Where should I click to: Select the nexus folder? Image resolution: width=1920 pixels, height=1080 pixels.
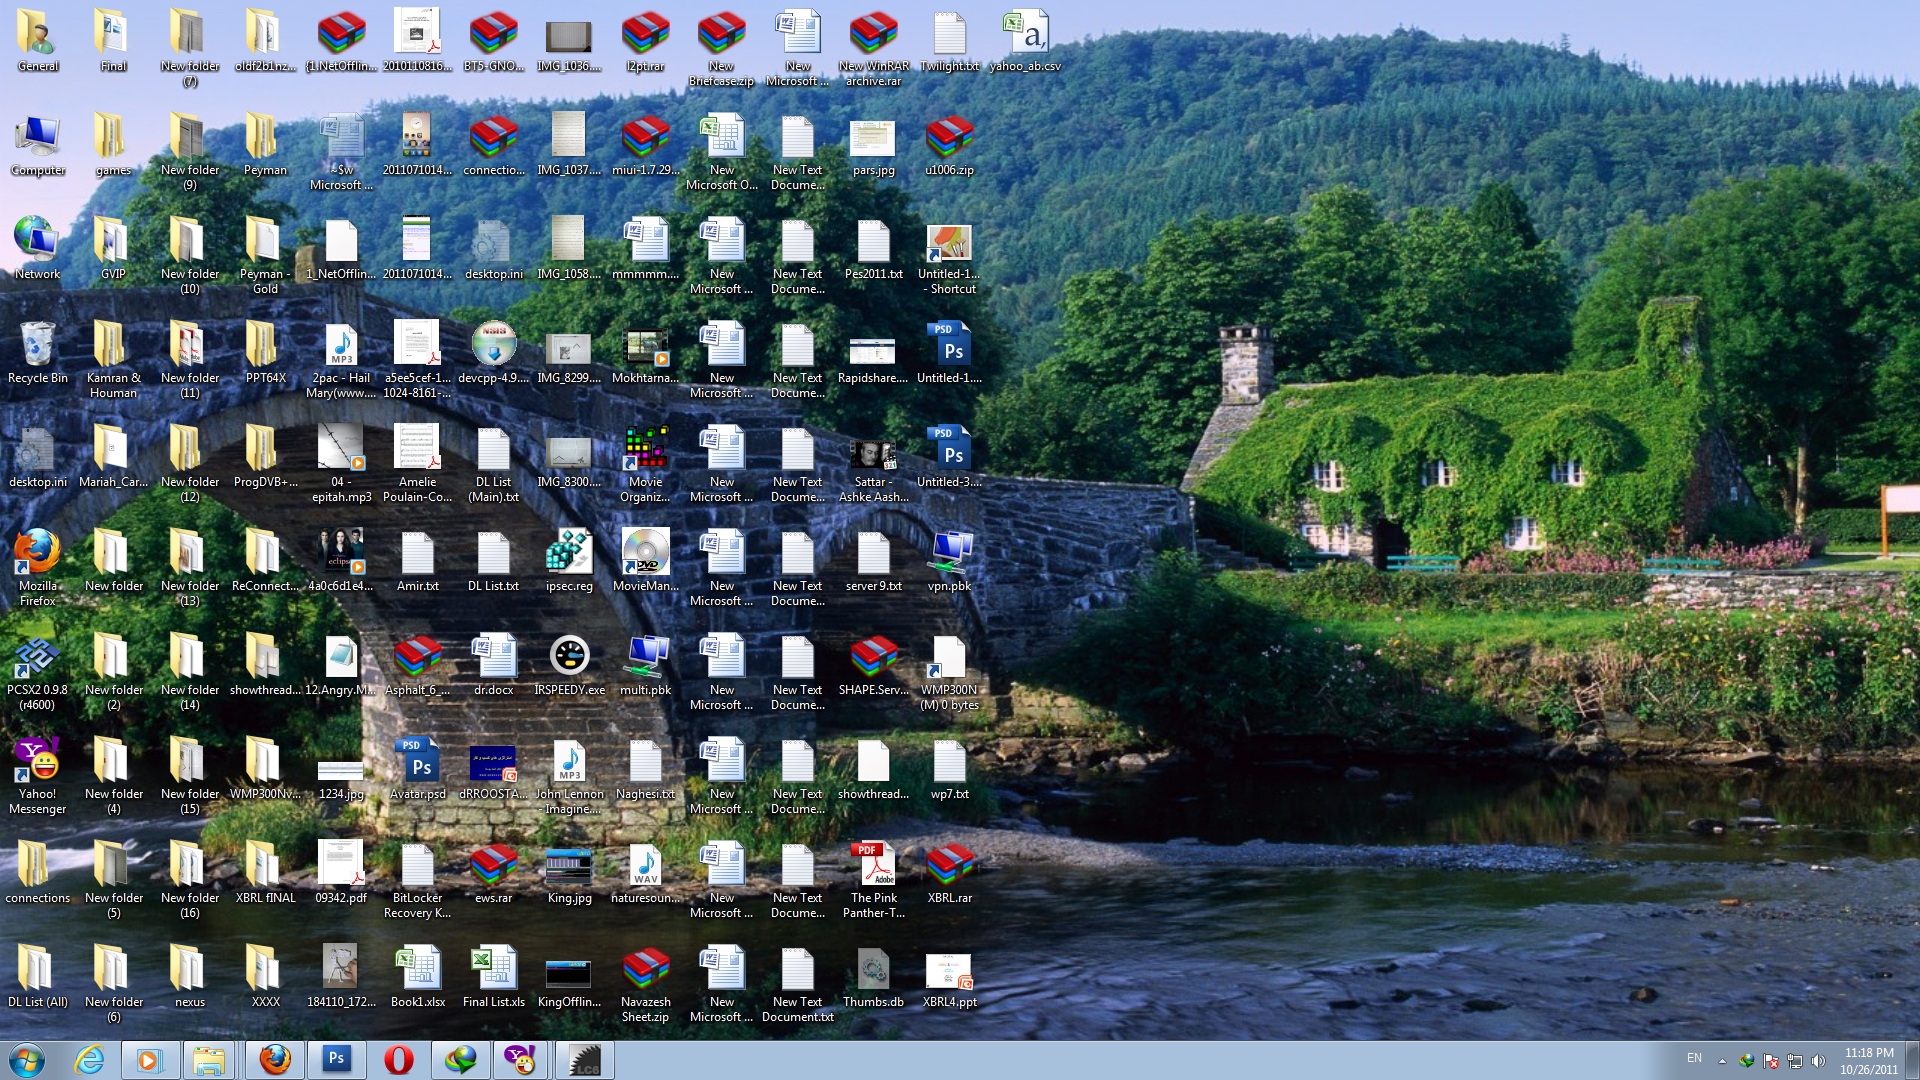190,977
